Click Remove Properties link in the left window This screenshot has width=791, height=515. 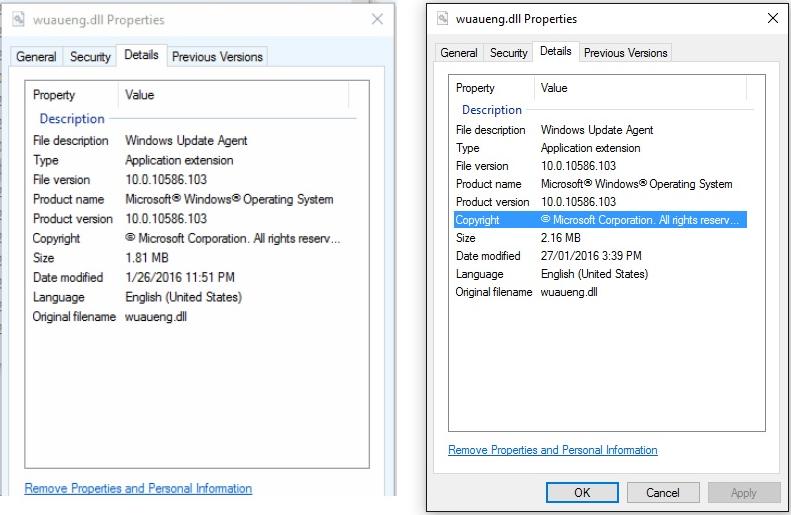click(x=138, y=488)
